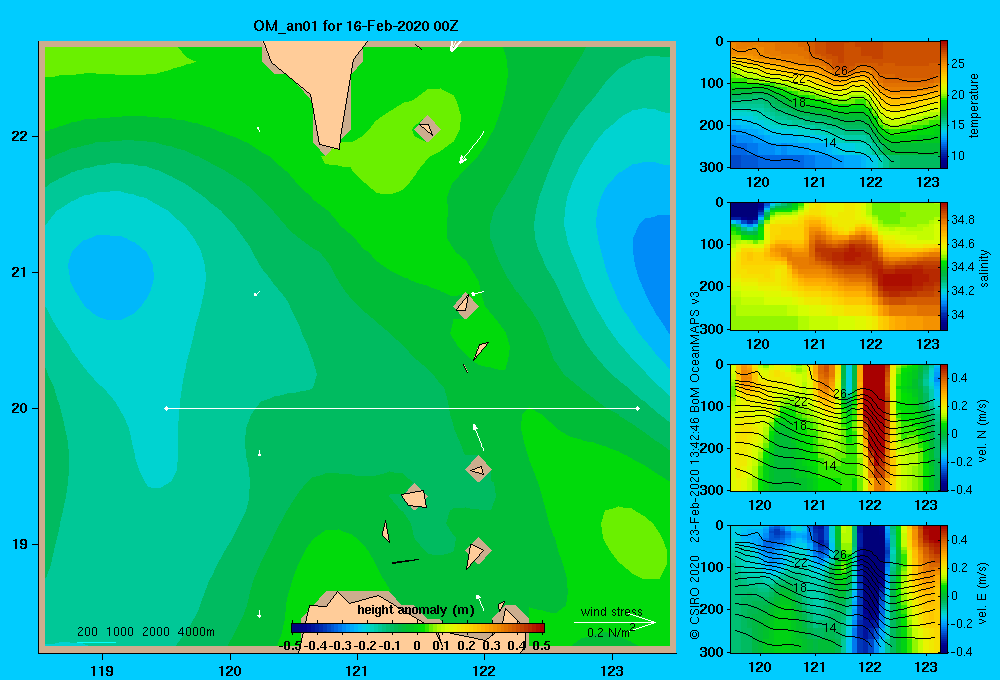This screenshot has width=1000, height=680.
Task: Click the title "OM_an01 for 16-Feb-2020 00Z"
Action: (355, 26)
